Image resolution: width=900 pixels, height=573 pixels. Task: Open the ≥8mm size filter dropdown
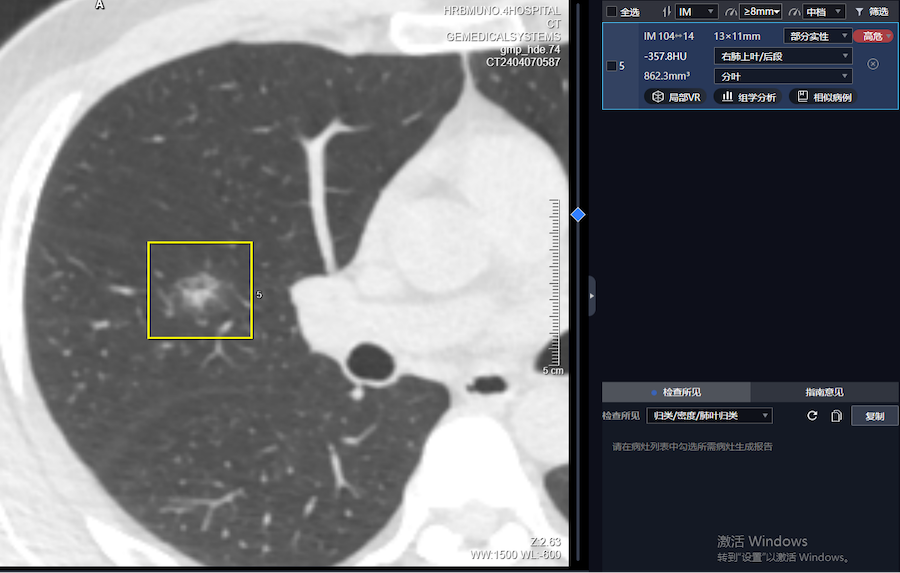pyautogui.click(x=760, y=12)
